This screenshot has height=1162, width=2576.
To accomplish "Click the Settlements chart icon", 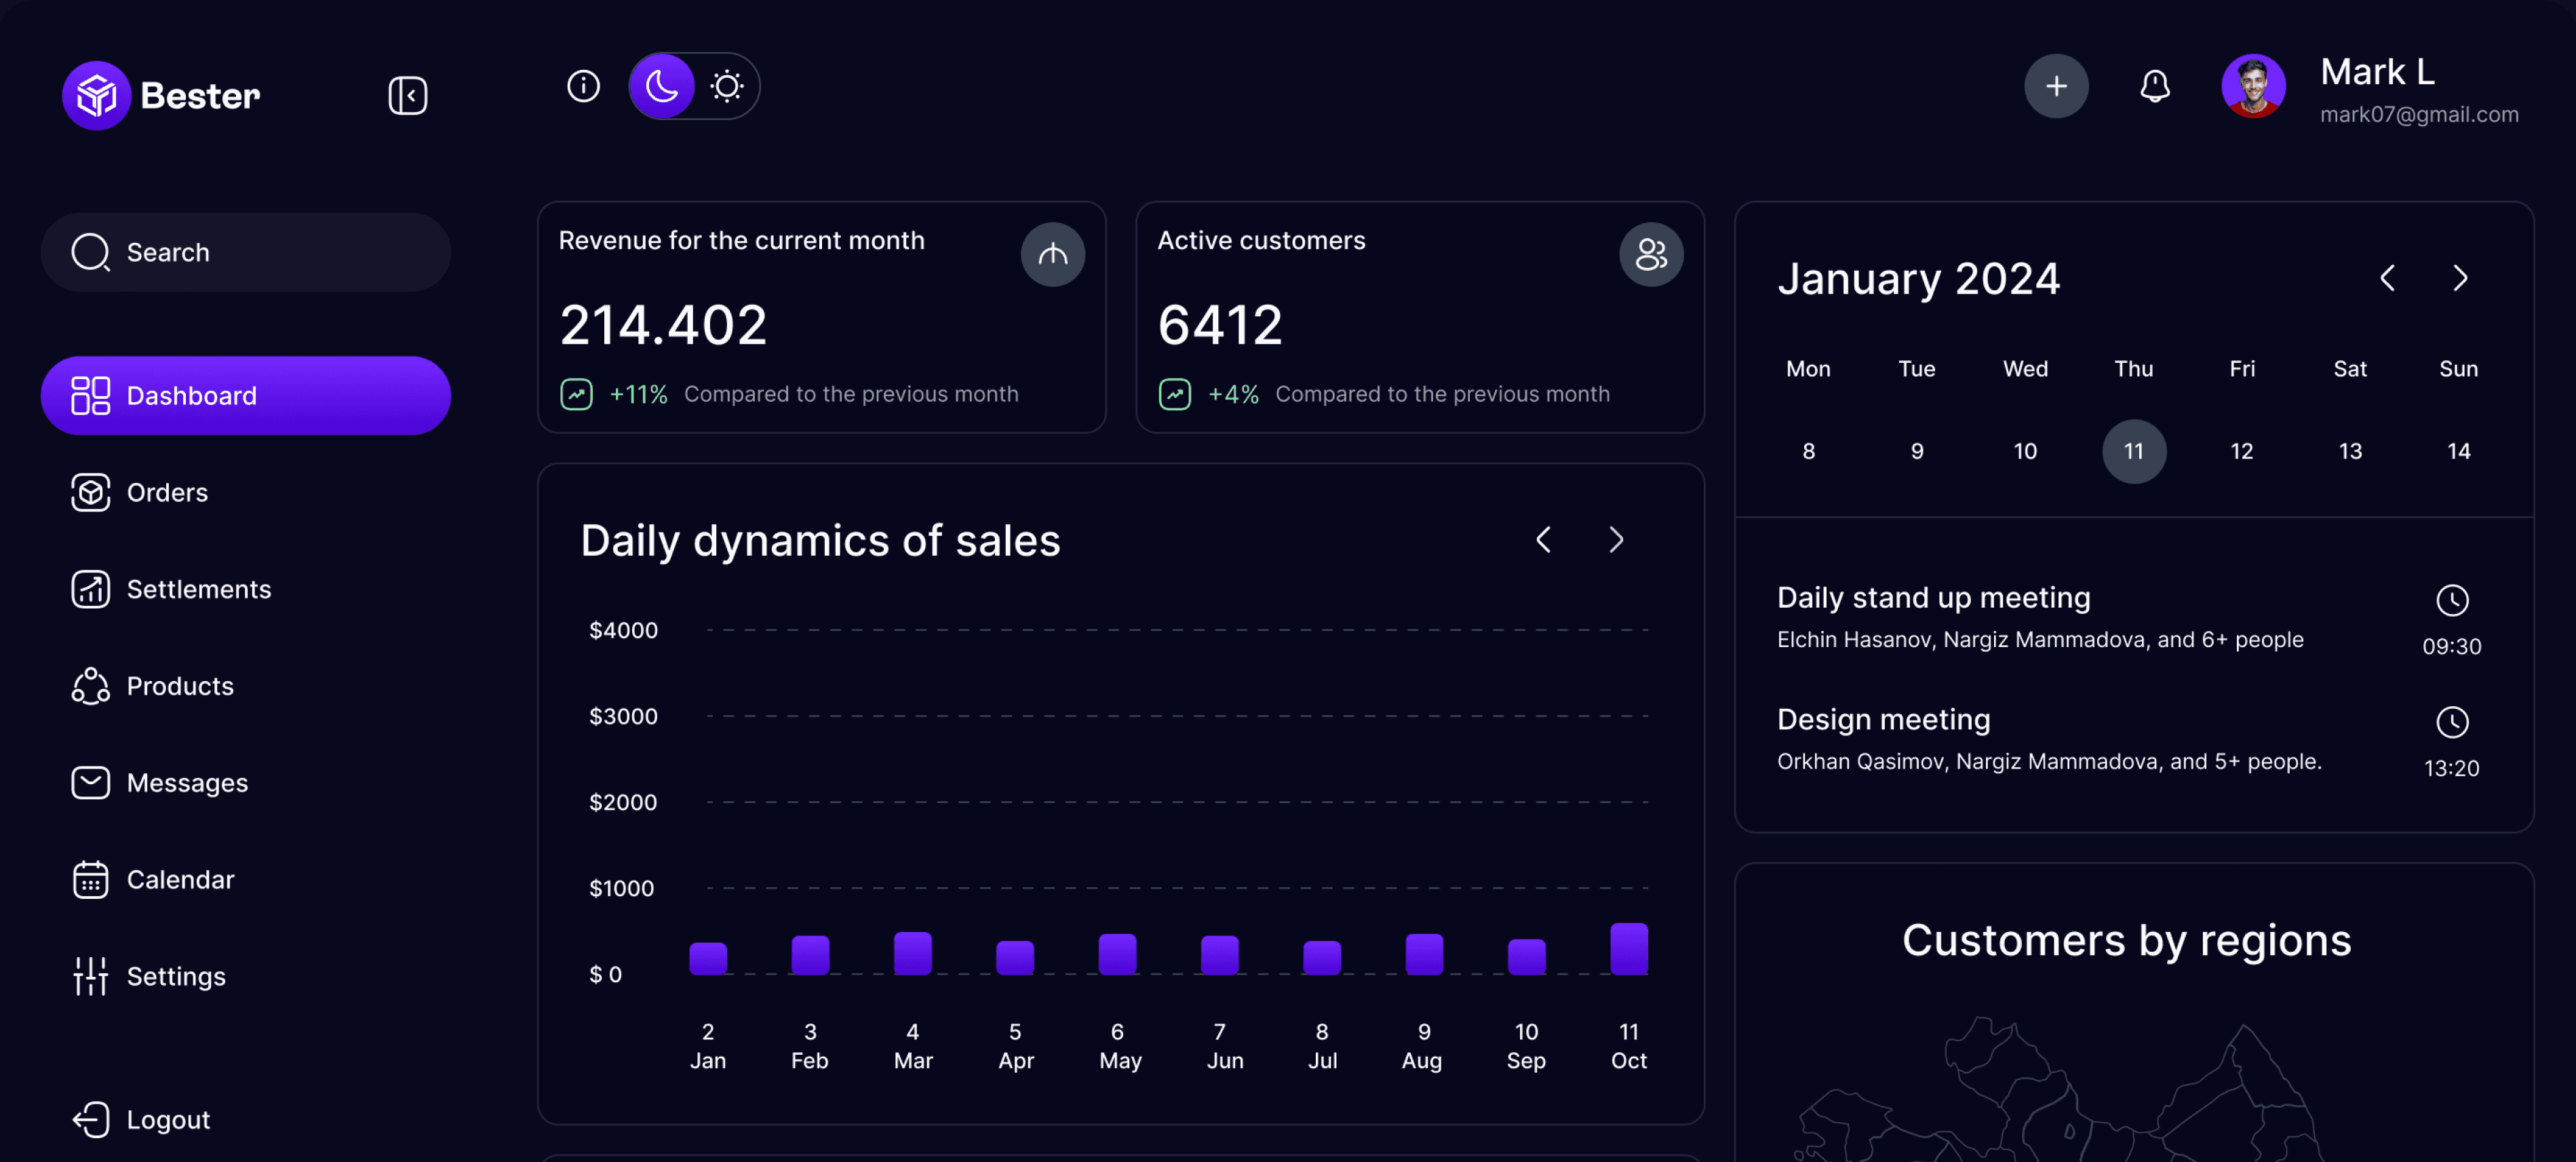I will [x=90, y=589].
